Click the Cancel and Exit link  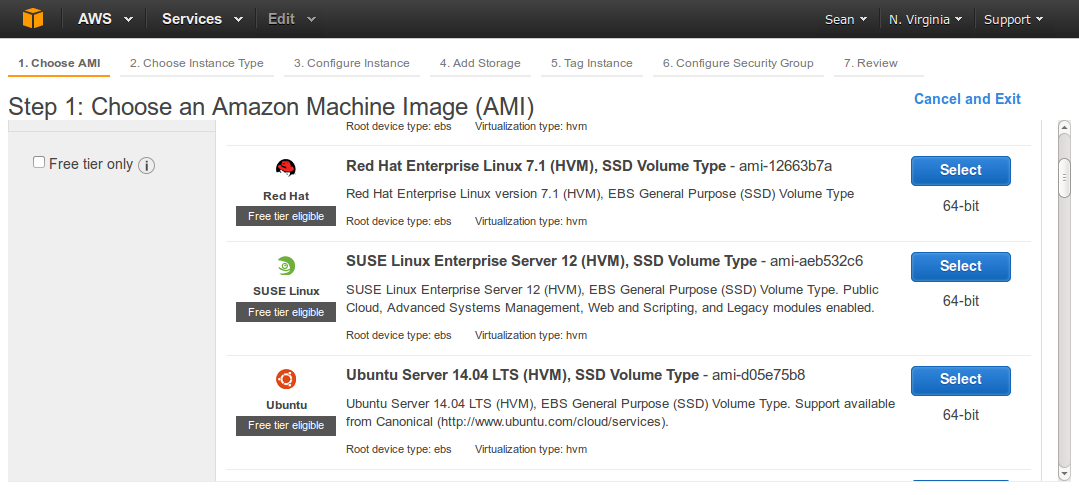(967, 99)
